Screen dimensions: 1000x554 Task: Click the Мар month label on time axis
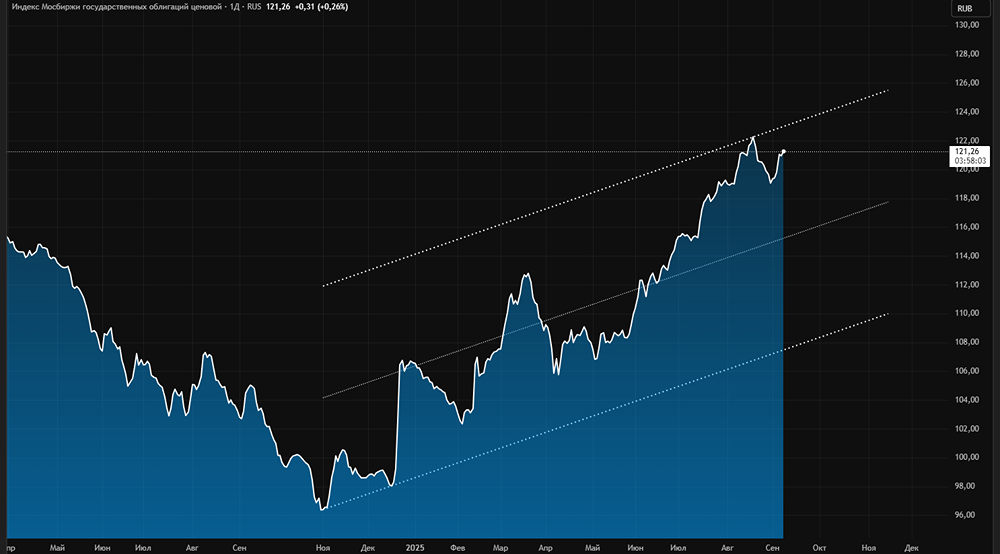(x=500, y=548)
